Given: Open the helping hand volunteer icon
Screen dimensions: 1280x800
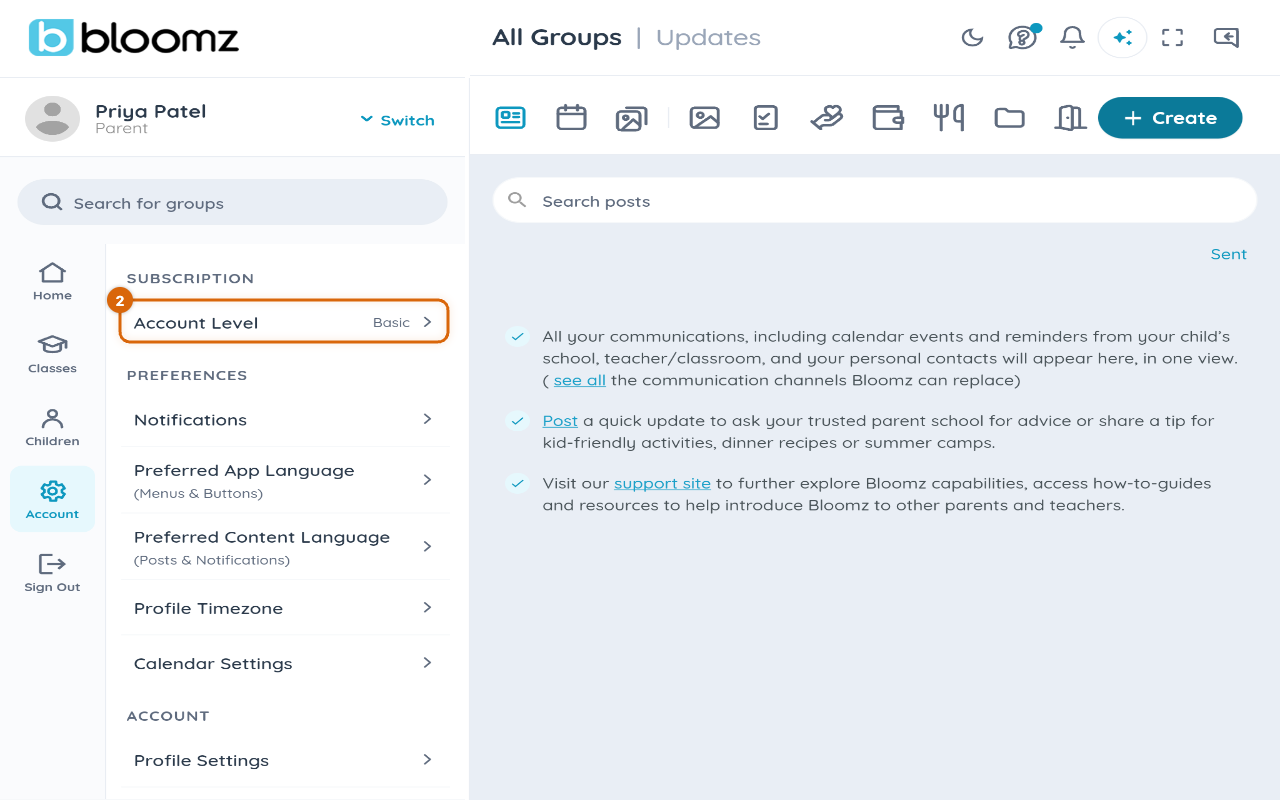Looking at the screenshot, I should point(826,118).
